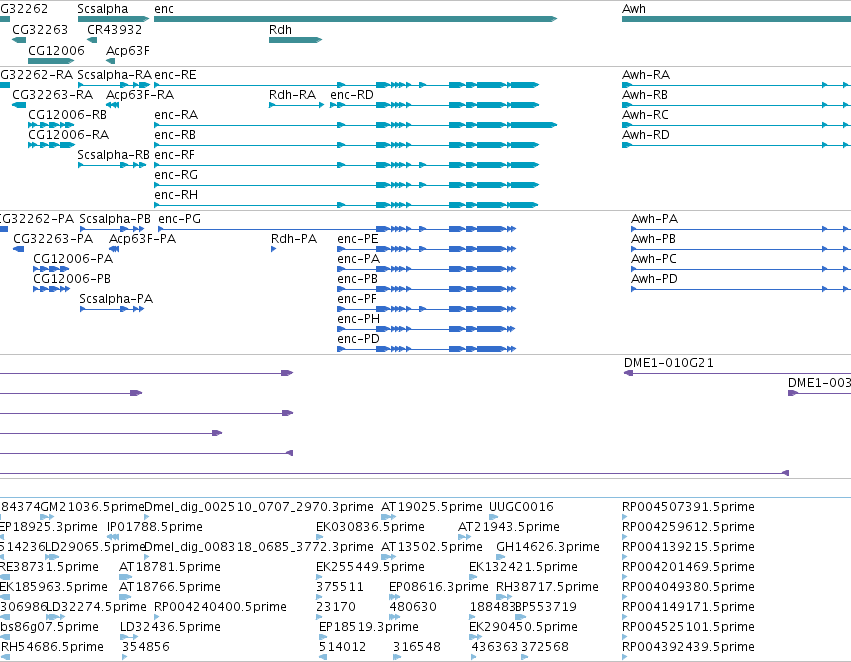851x662 pixels.
Task: Click the Awh-RB transcript label
Action: coord(645,94)
